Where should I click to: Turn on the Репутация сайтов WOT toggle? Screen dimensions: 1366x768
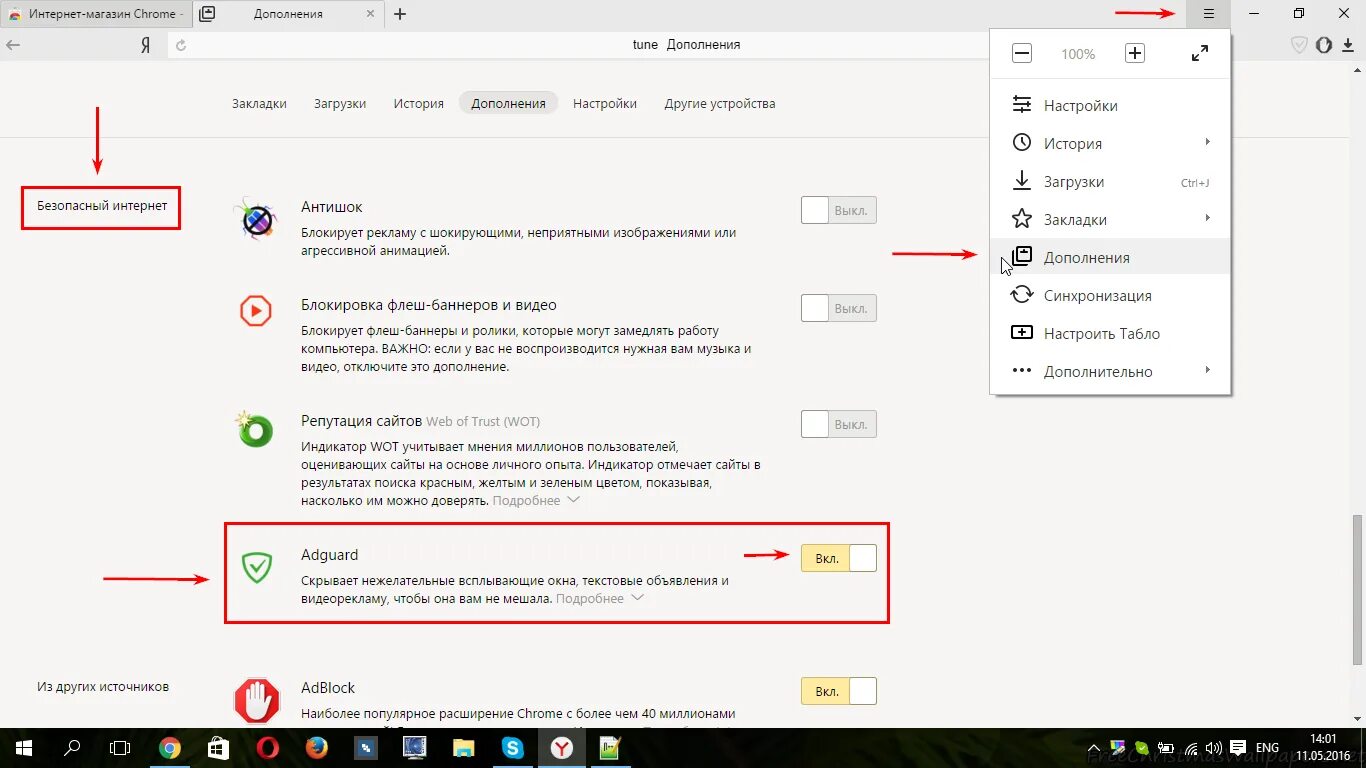[839, 424]
